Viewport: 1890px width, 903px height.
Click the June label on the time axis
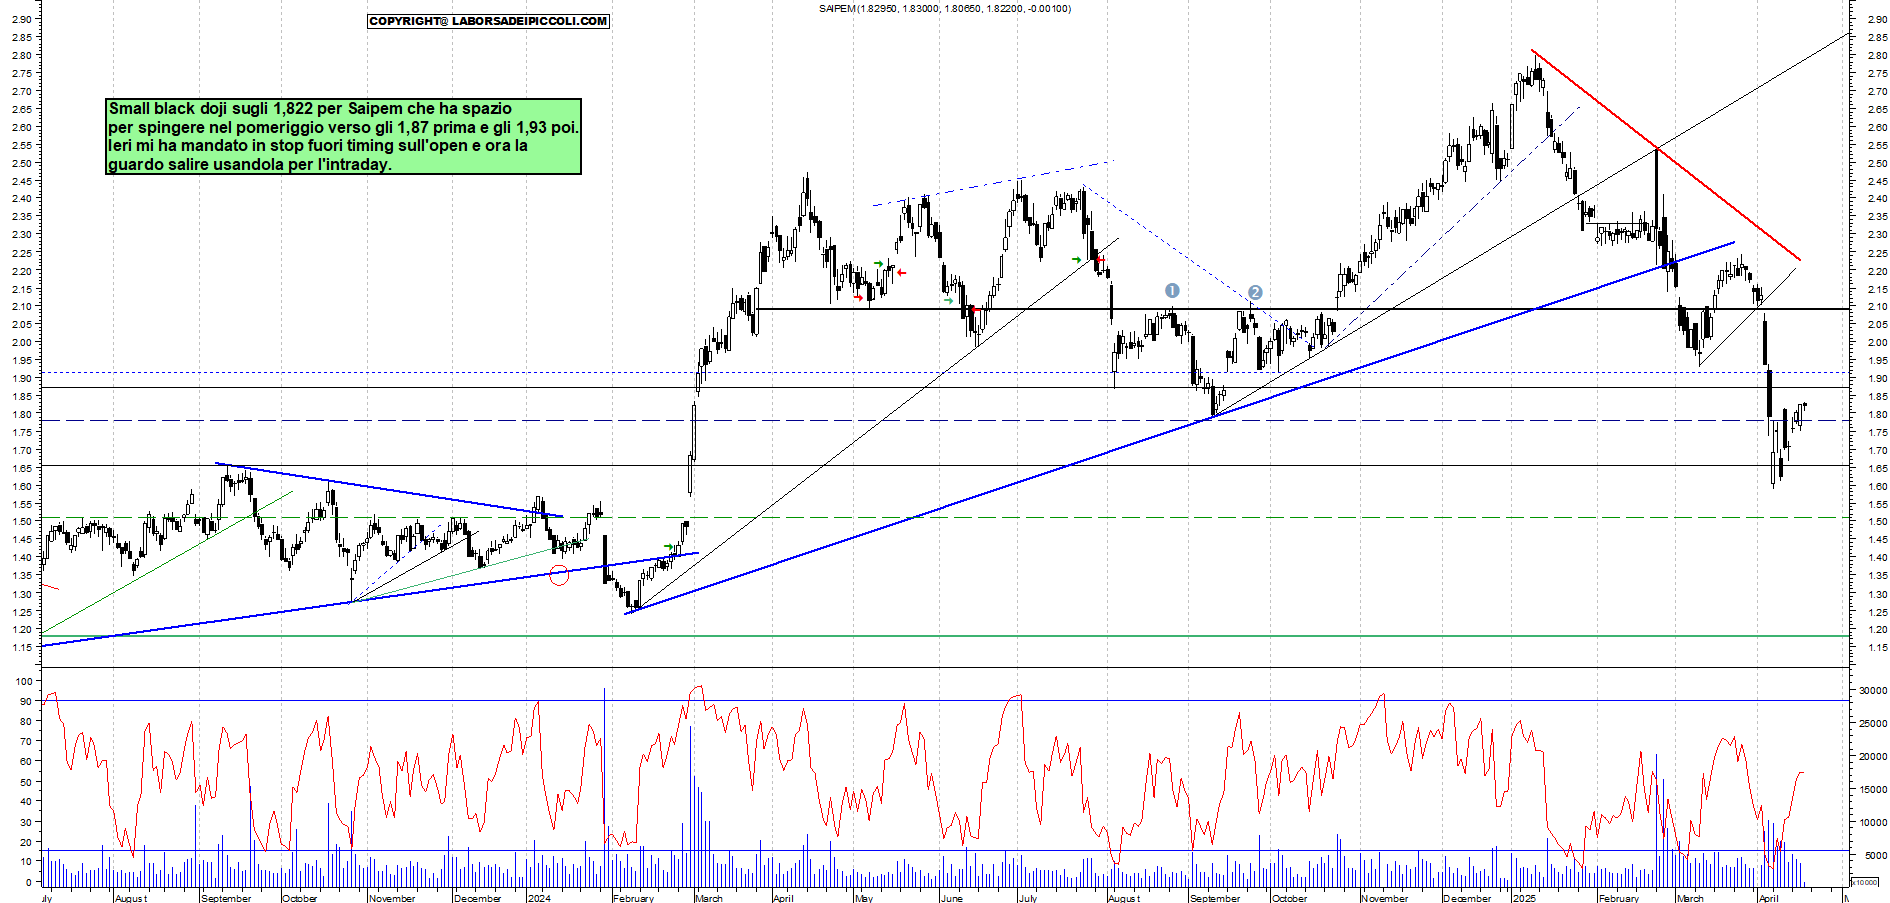952,898
